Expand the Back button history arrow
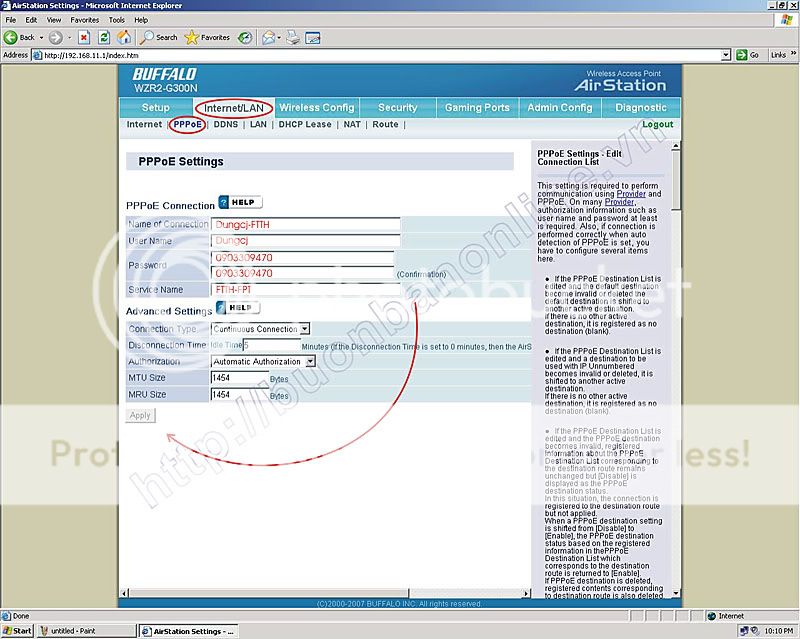 tap(41, 37)
